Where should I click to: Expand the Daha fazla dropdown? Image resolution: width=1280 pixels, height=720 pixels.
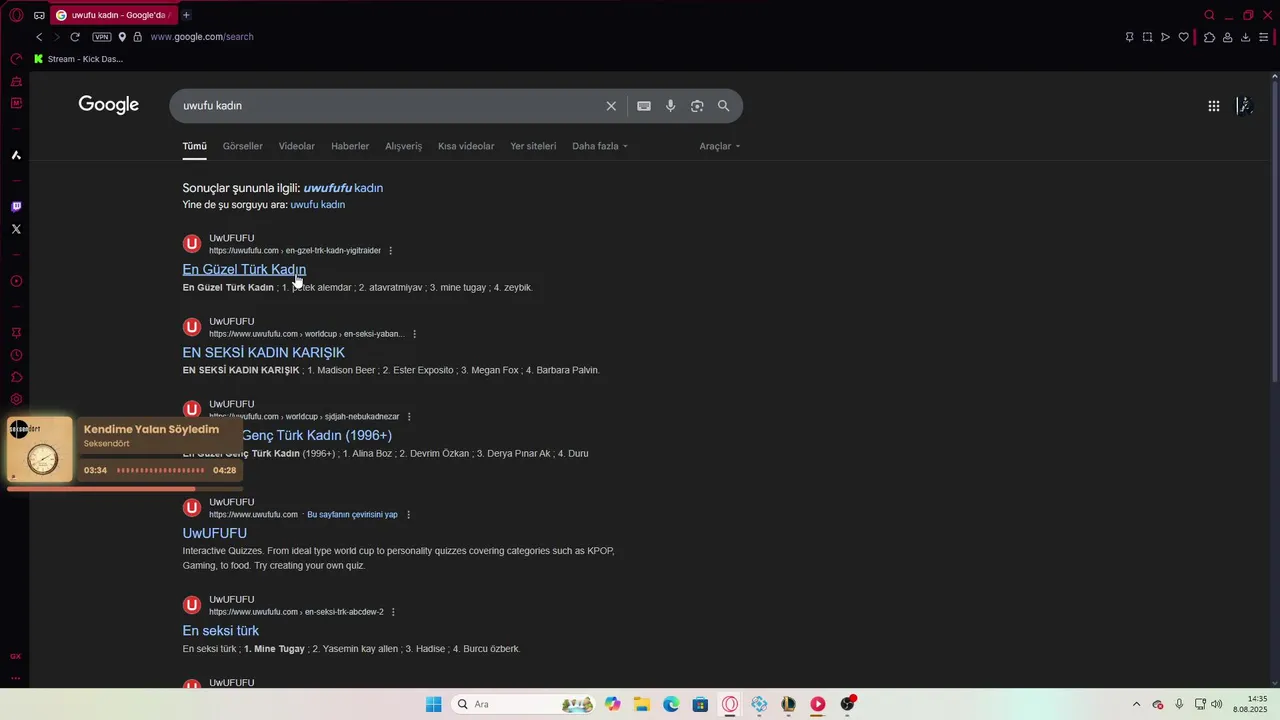(x=600, y=146)
